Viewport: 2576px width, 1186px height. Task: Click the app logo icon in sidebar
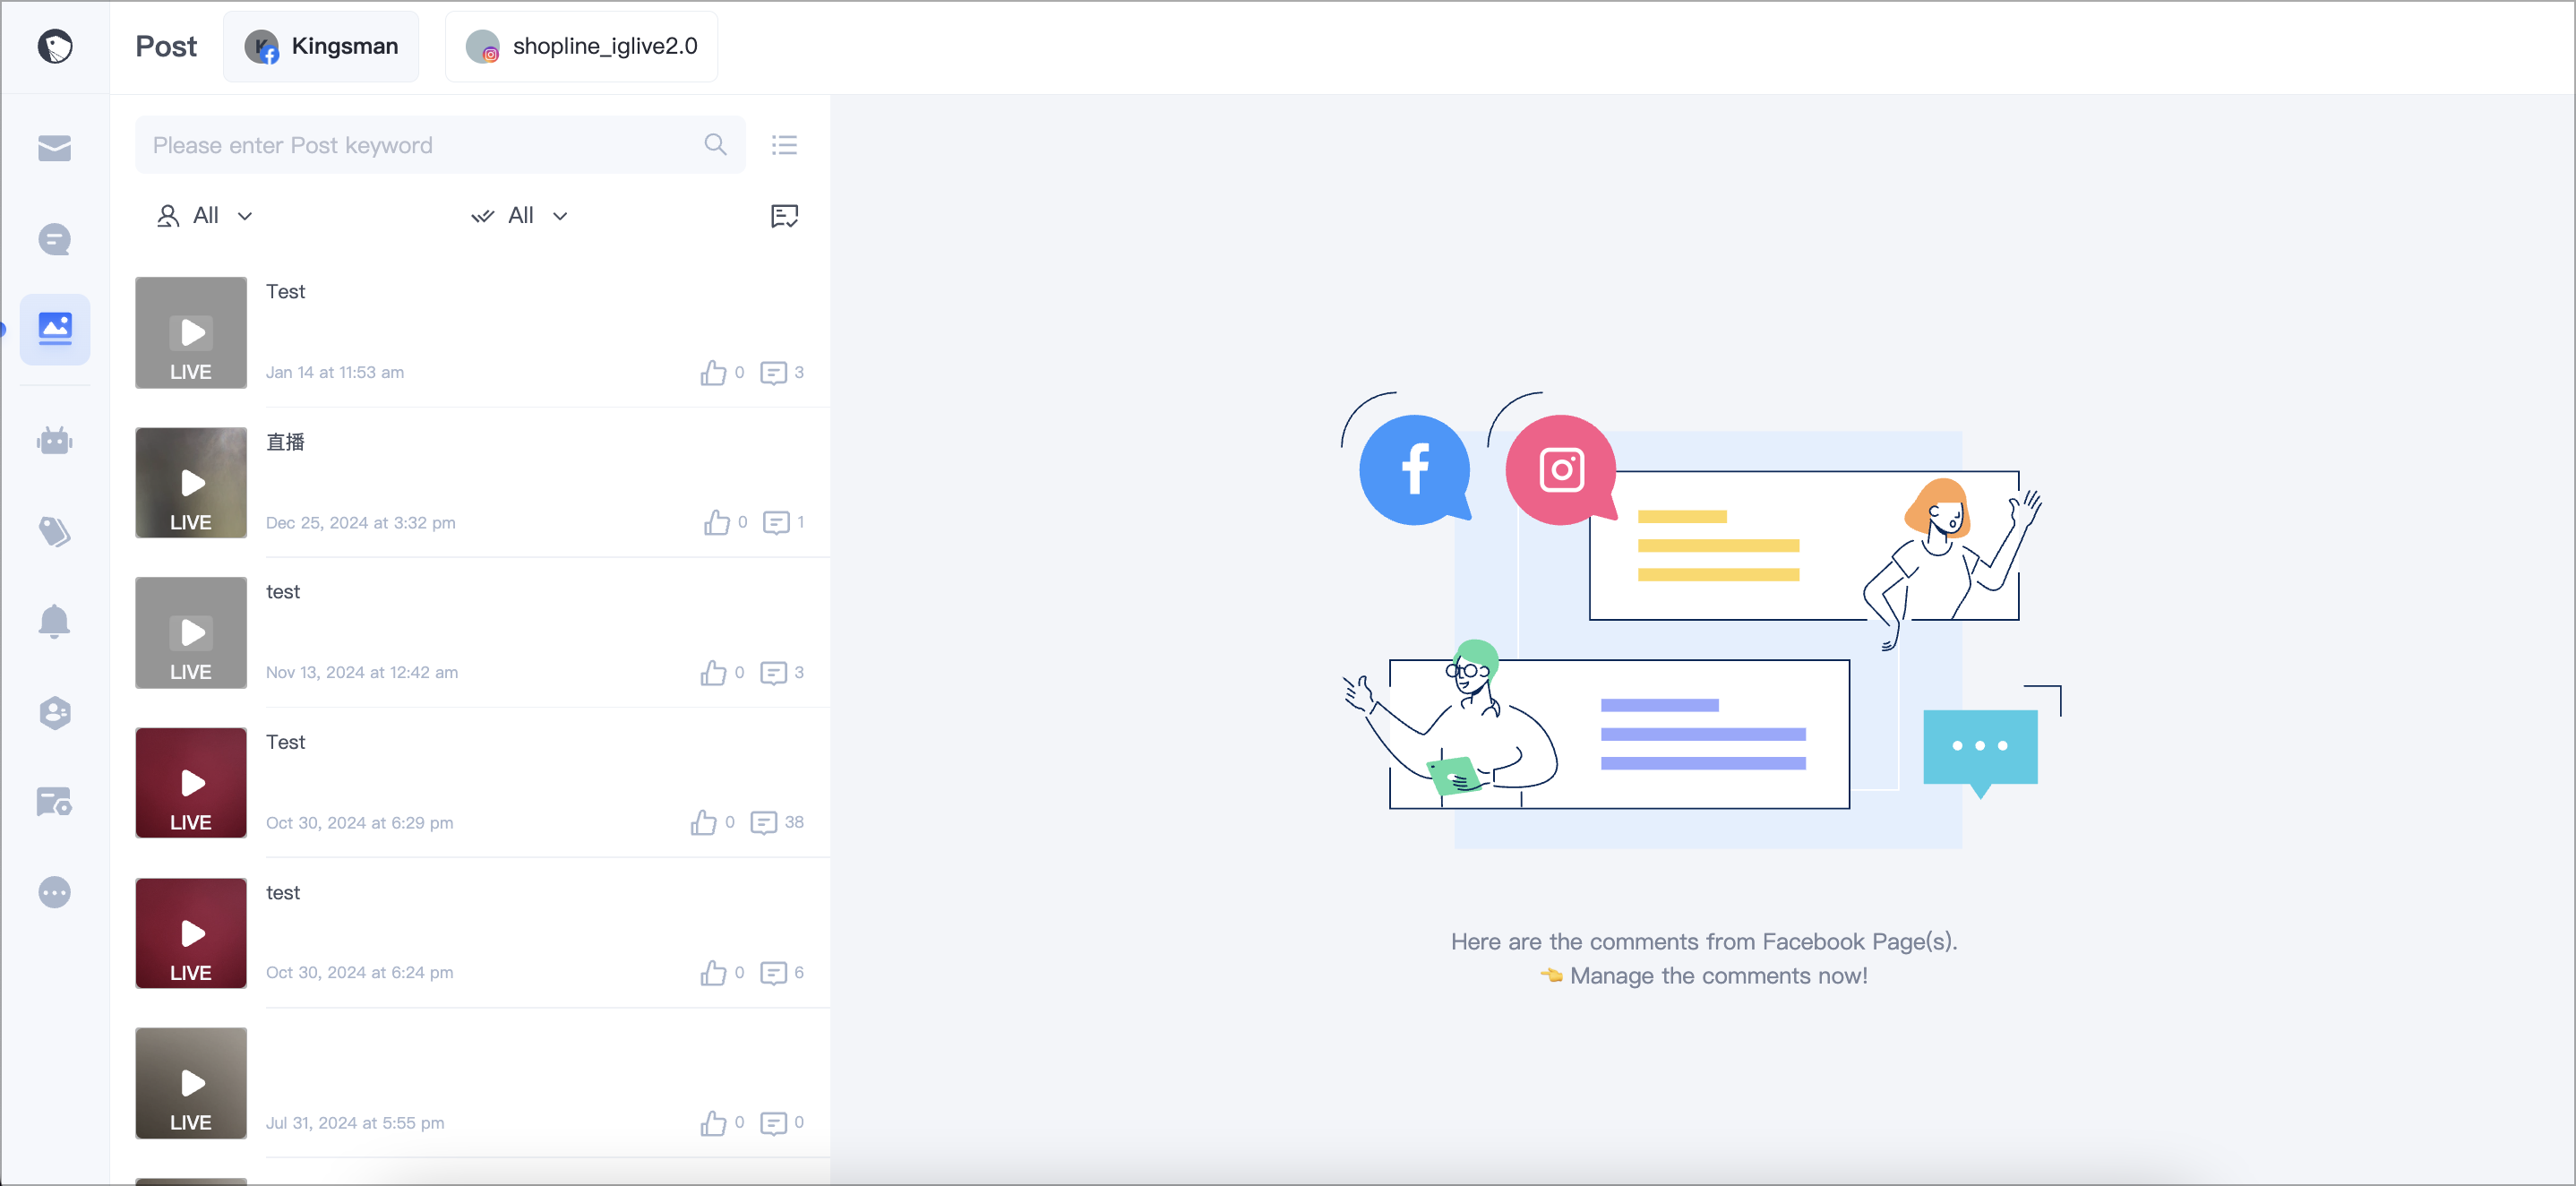click(55, 46)
